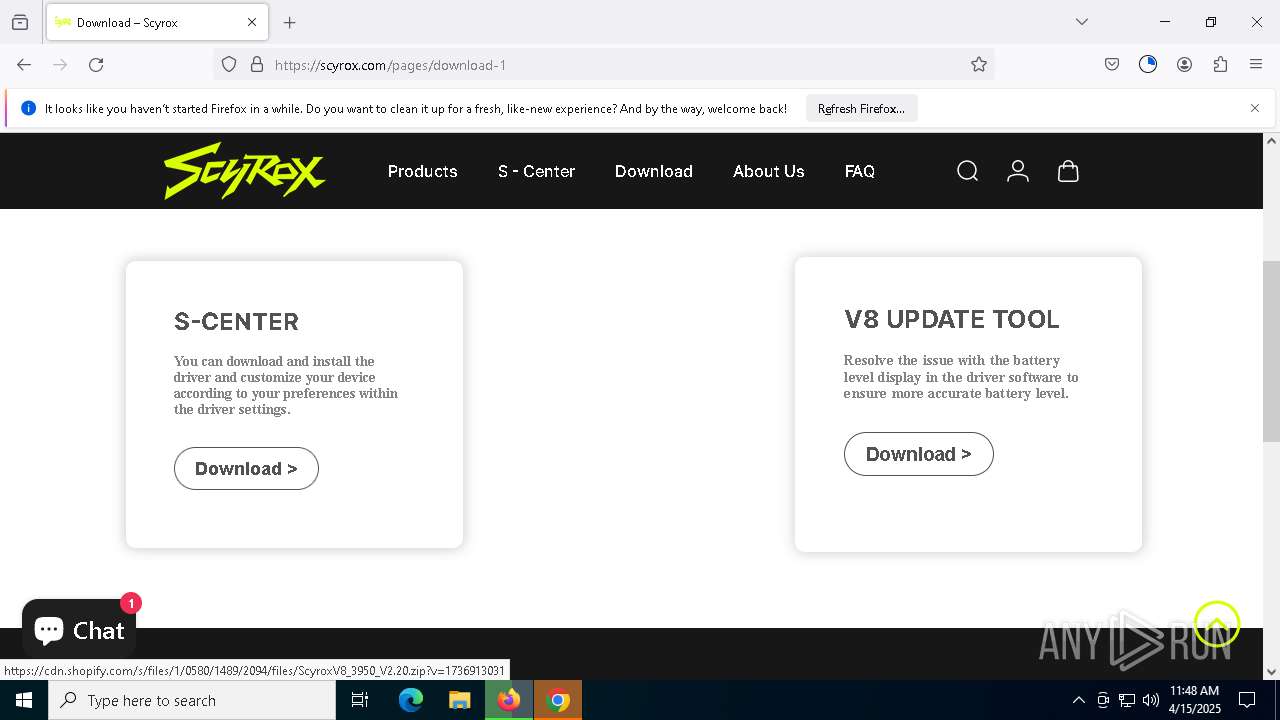
Task: Go back with the browser back arrow
Action: point(24,64)
